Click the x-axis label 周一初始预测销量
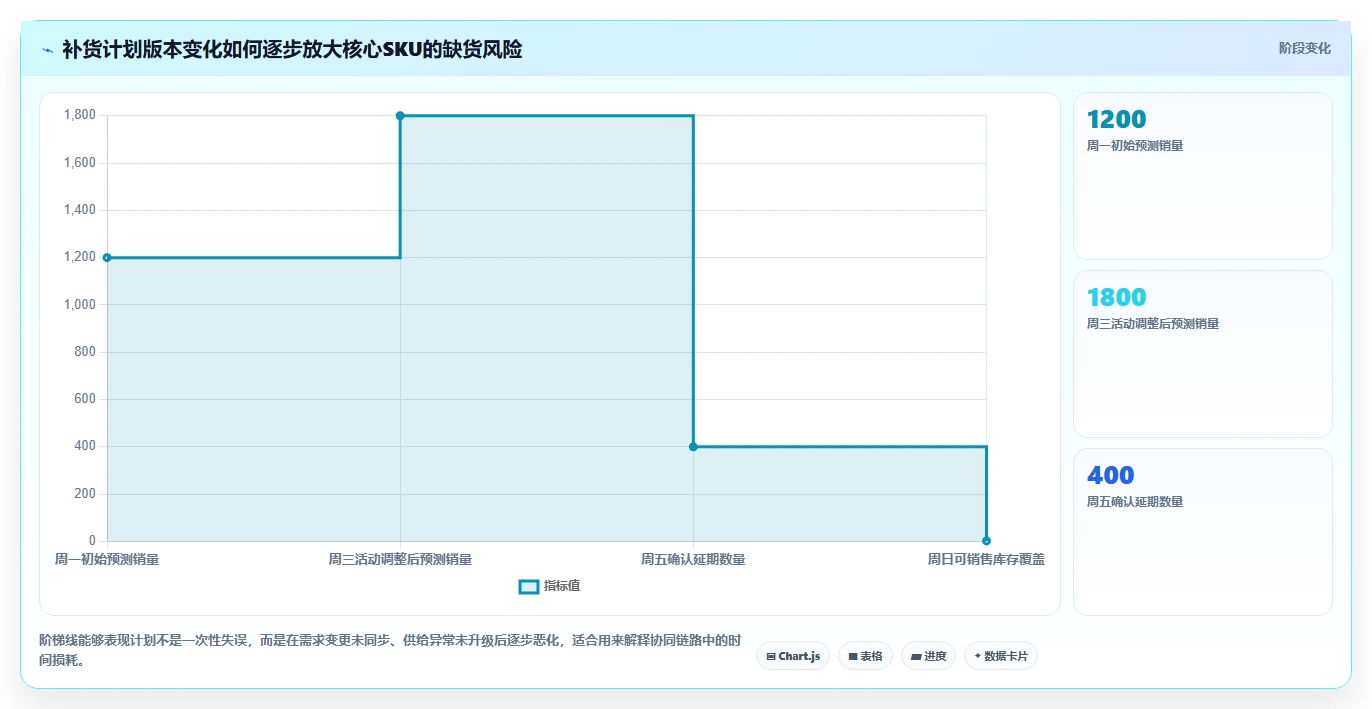Viewport: 1372px width, 709px height. coord(107,559)
